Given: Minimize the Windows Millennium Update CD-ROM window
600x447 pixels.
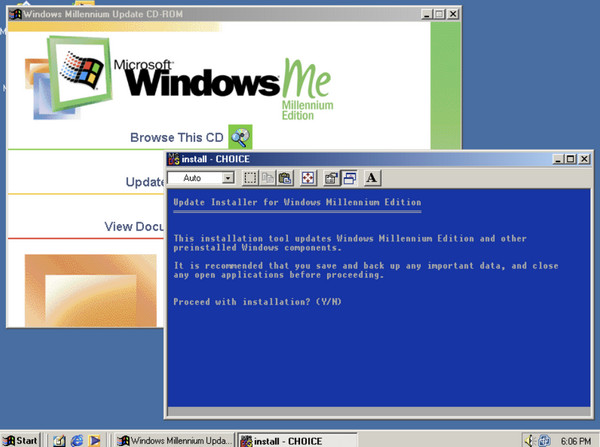Looking at the screenshot, I should pos(427,14).
